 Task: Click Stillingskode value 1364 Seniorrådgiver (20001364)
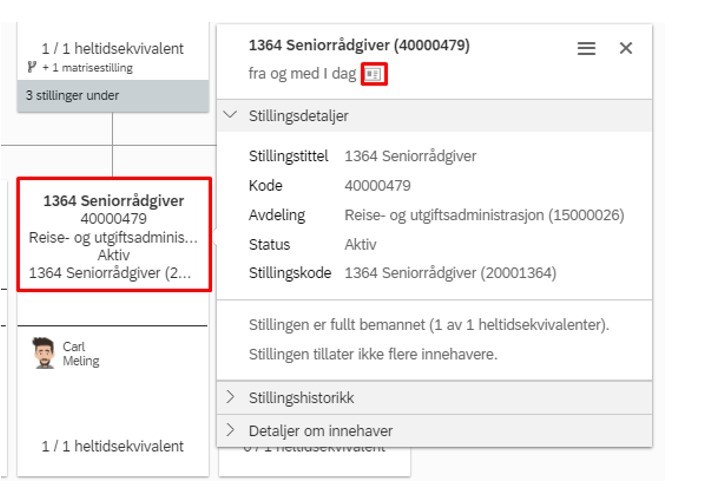[450, 273]
